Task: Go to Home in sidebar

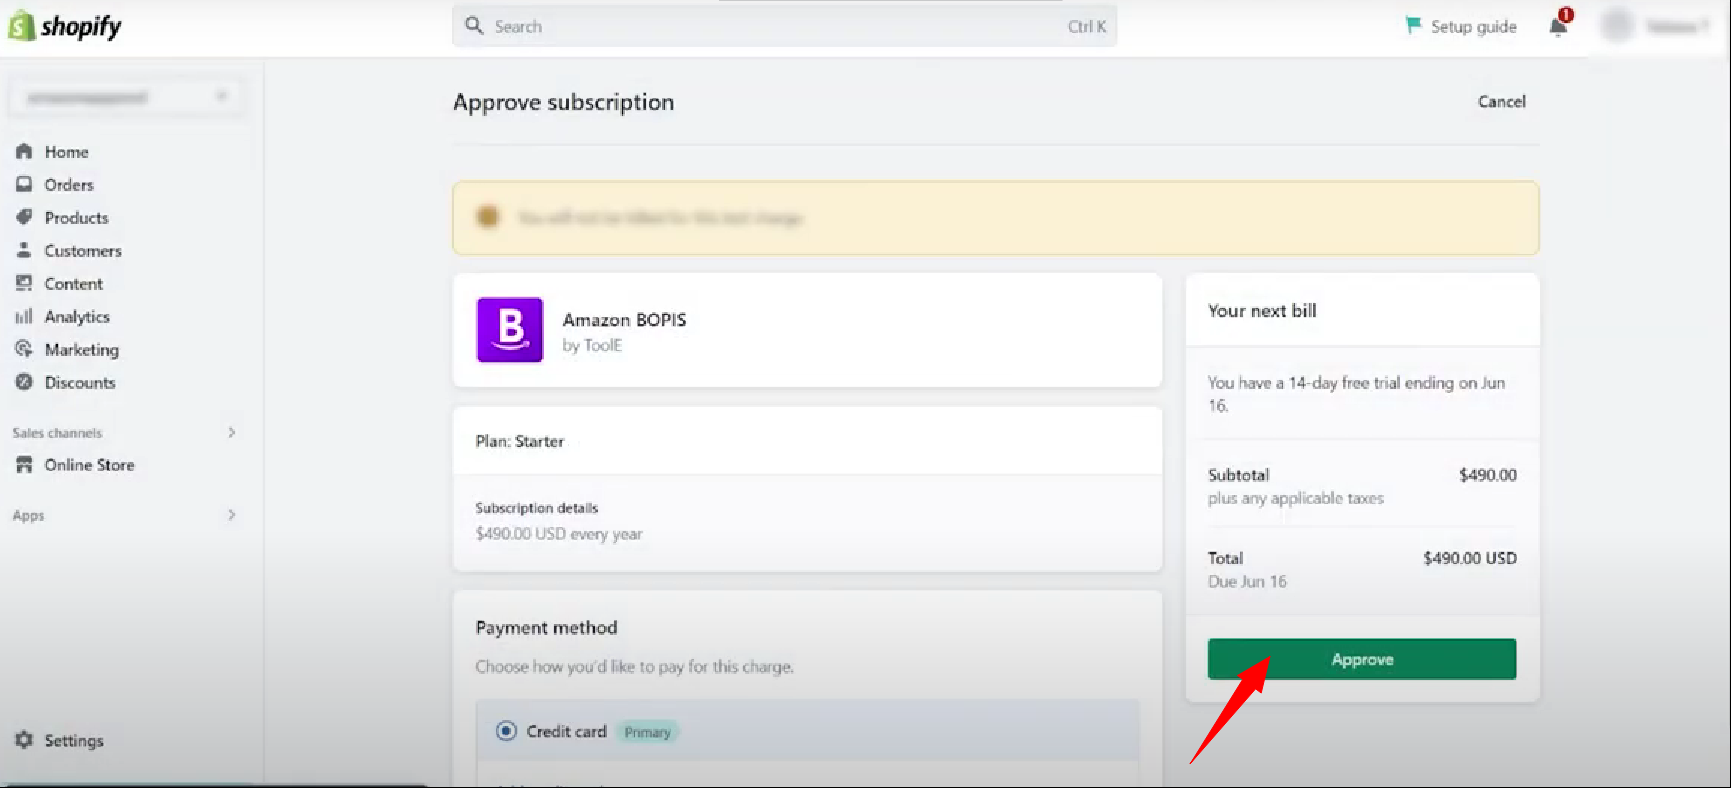Action: pyautogui.click(x=66, y=152)
